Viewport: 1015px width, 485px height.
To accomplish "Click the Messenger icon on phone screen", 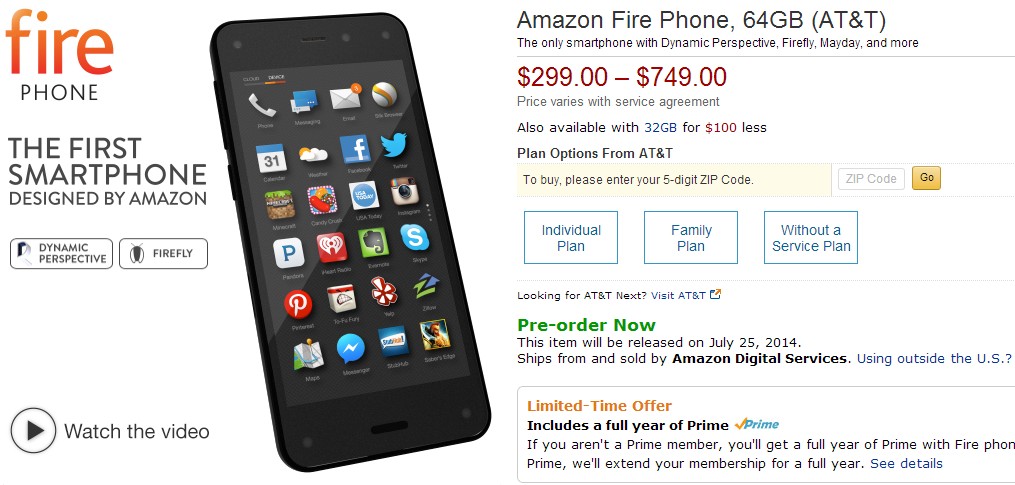I will click(x=351, y=350).
